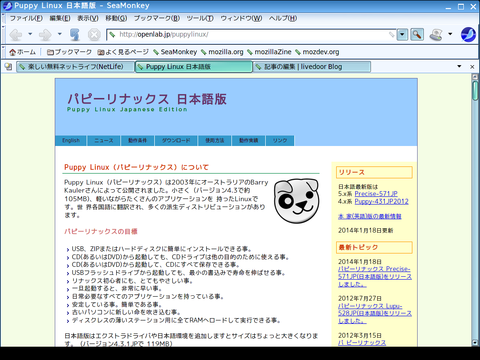The image size is (480, 360).
Task: Open the Back history dropdown arrow
Action: pyautogui.click(x=30, y=34)
